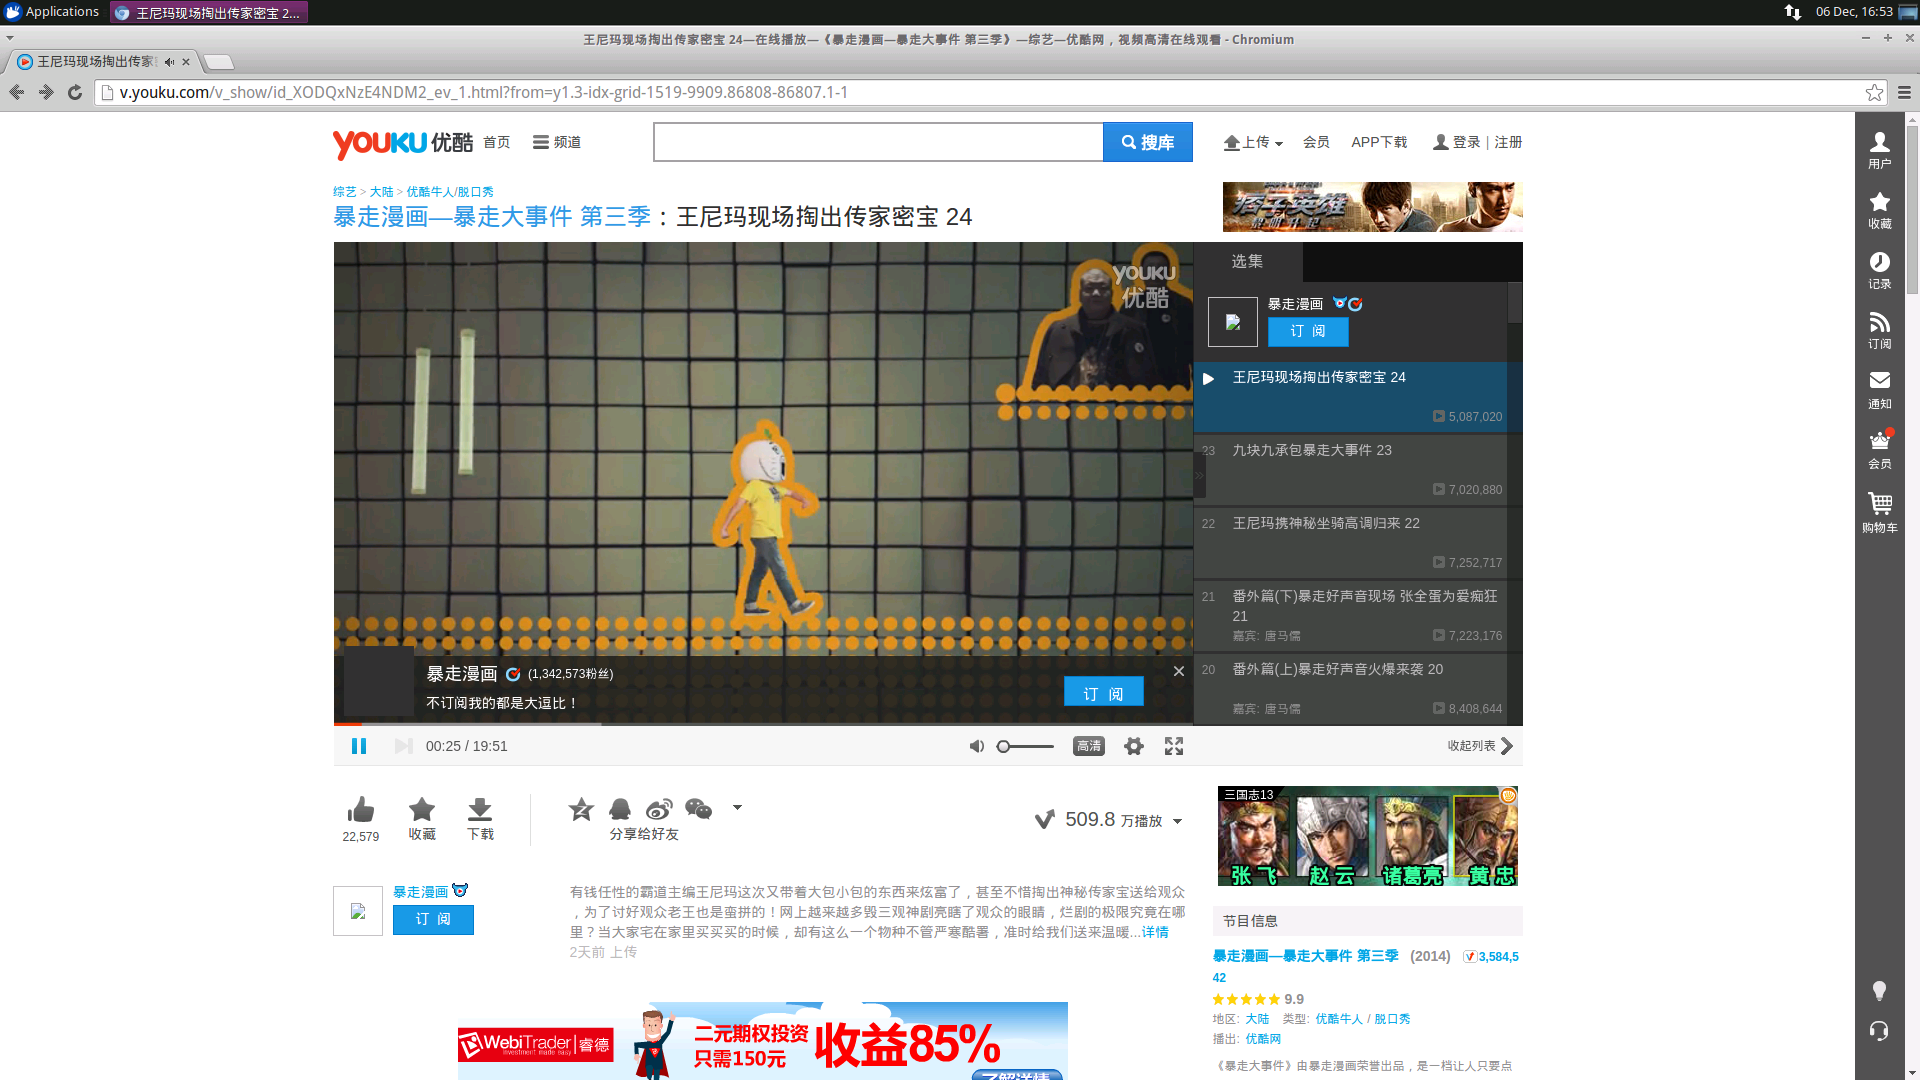Mute the video player's volume icon
Screen dimensions: 1920x1080
(x=977, y=746)
